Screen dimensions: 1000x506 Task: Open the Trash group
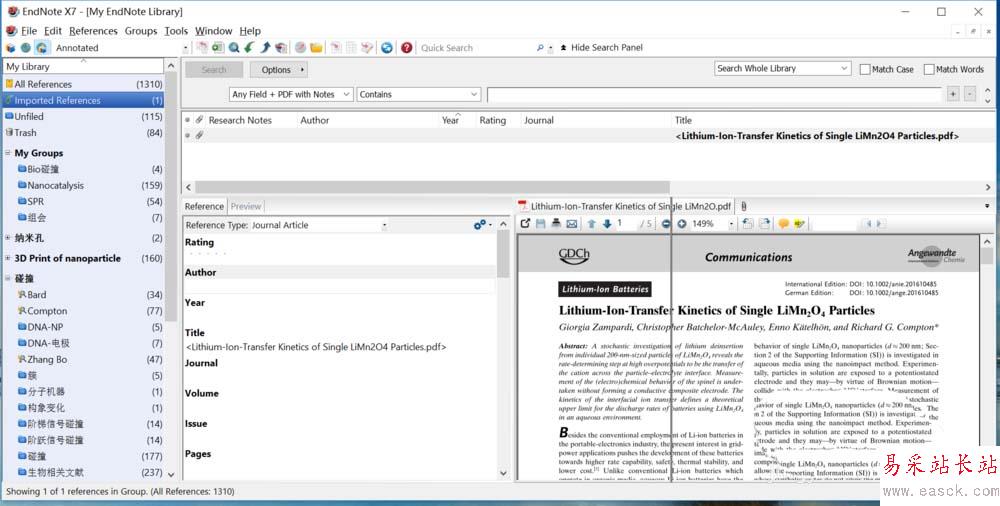pos(84,133)
